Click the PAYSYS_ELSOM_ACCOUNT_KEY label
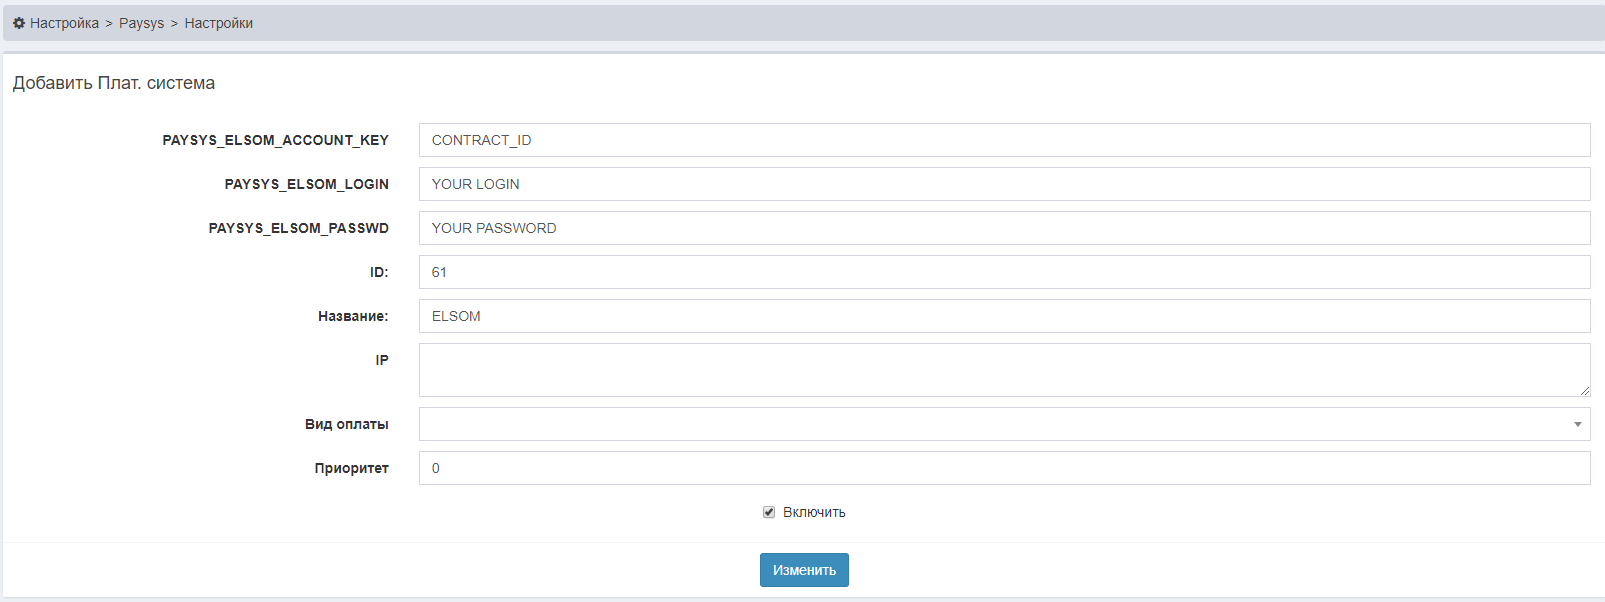 click(276, 140)
